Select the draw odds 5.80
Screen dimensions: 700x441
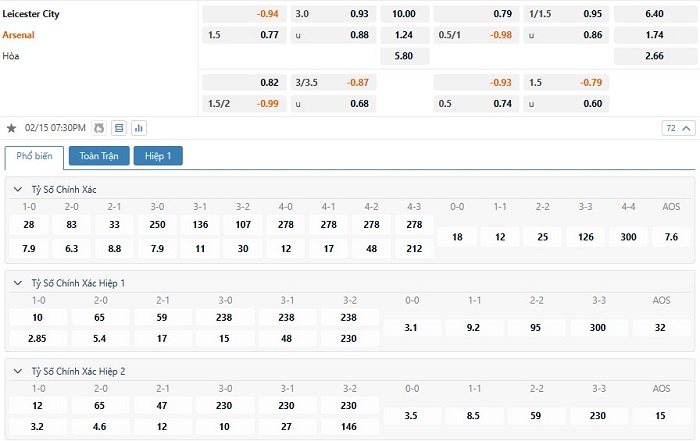(x=404, y=56)
